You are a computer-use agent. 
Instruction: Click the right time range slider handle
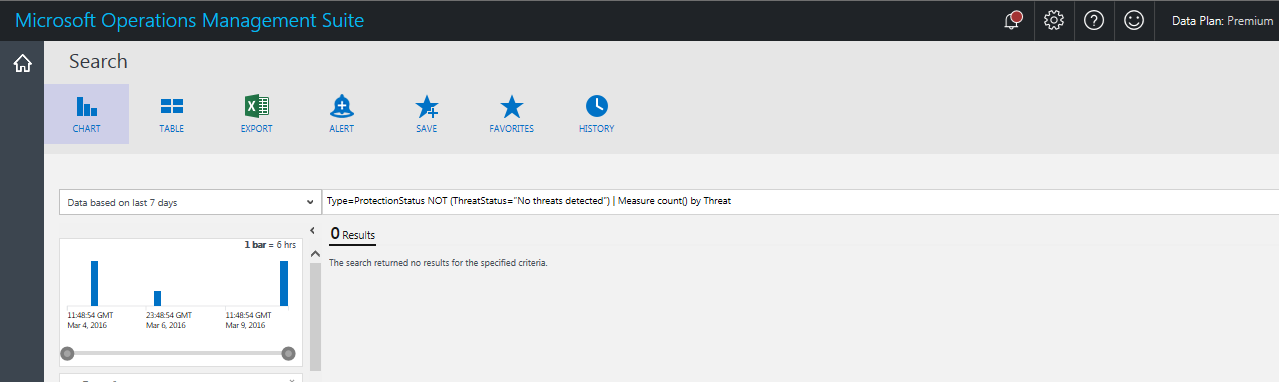(288, 353)
